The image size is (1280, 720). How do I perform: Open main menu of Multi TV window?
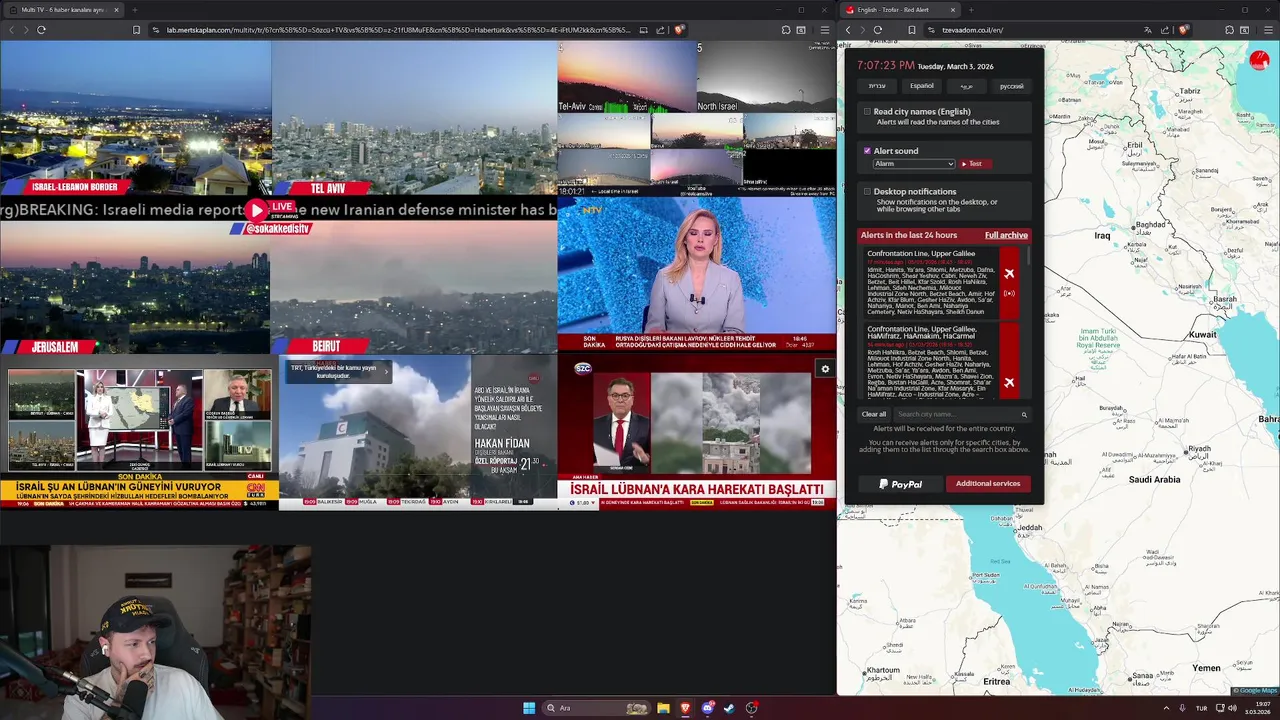point(824,30)
